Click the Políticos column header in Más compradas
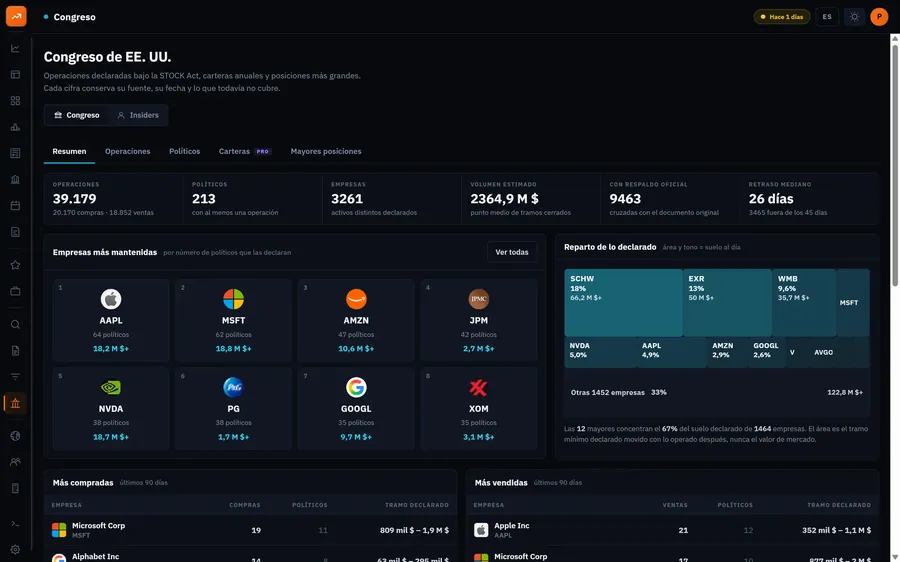Screen dimensions: 900x562 click(310, 505)
